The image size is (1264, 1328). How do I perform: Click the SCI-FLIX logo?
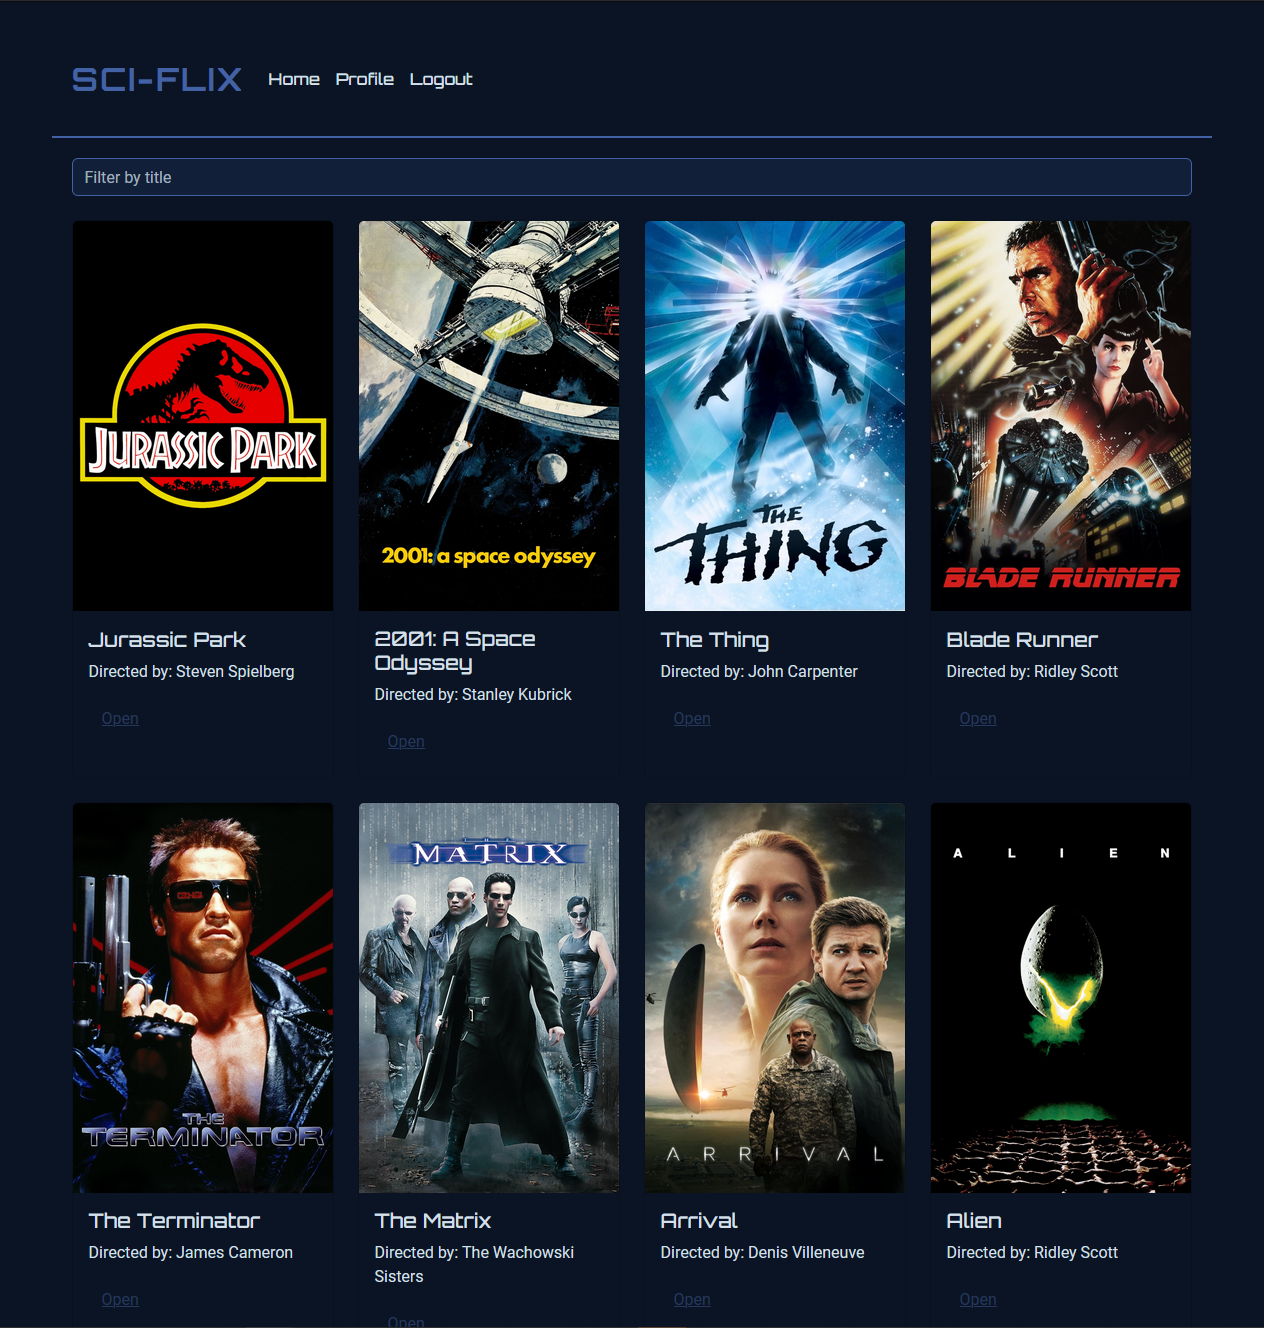[156, 79]
